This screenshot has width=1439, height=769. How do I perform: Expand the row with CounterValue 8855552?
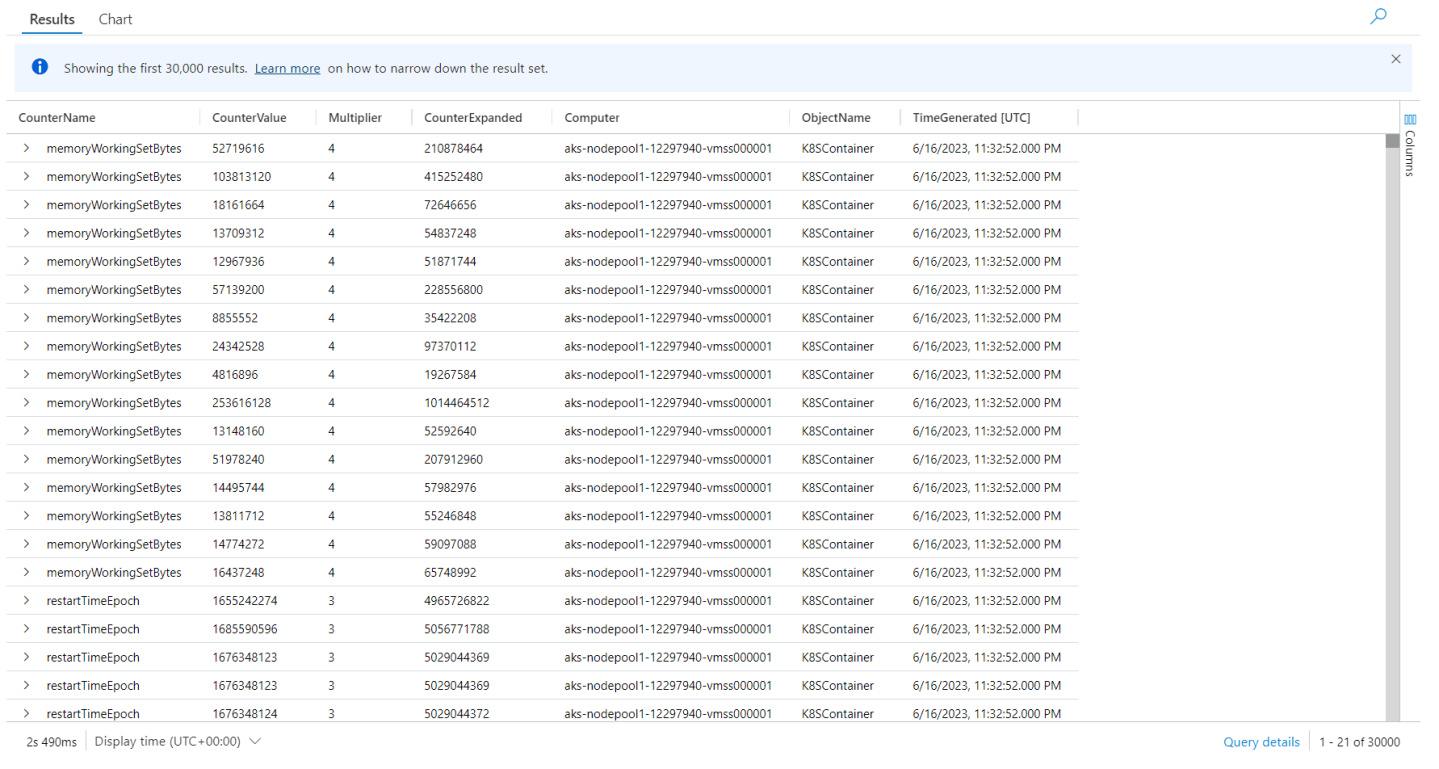point(26,318)
